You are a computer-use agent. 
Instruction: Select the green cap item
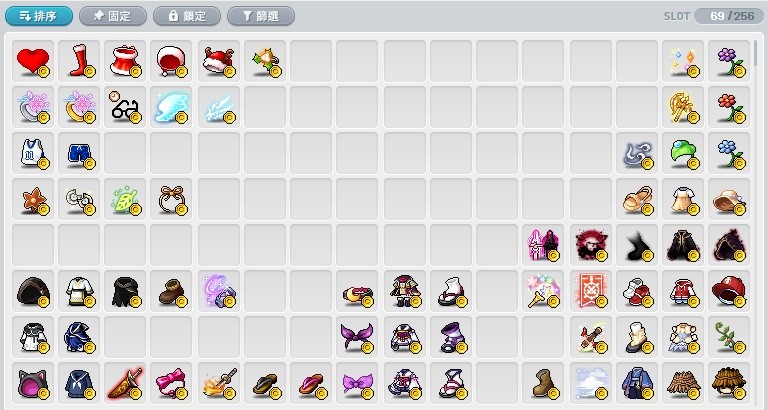coord(683,153)
